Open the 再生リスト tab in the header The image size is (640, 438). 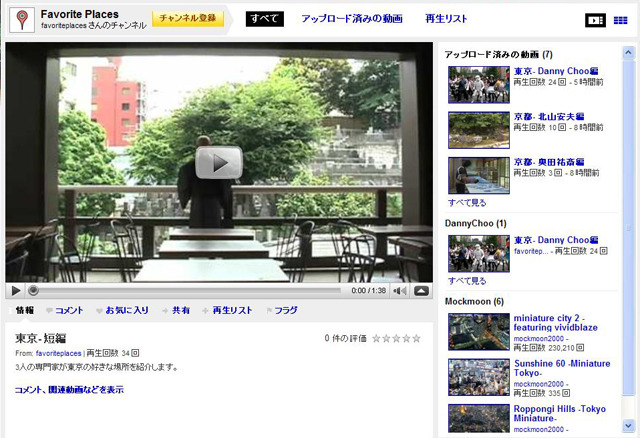pyautogui.click(x=446, y=19)
